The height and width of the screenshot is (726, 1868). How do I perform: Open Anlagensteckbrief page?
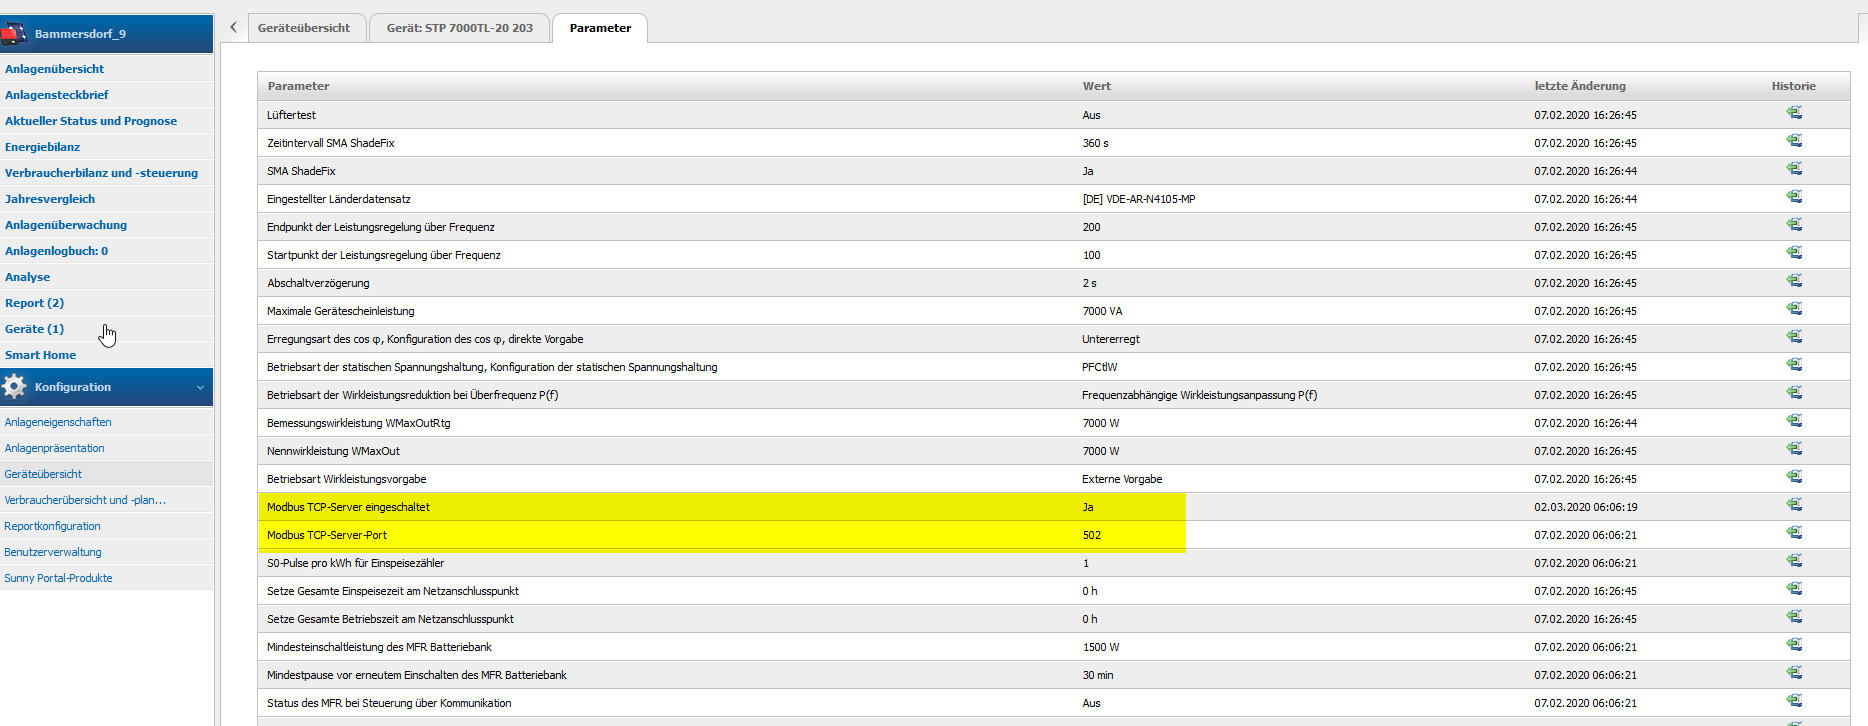[x=57, y=95]
